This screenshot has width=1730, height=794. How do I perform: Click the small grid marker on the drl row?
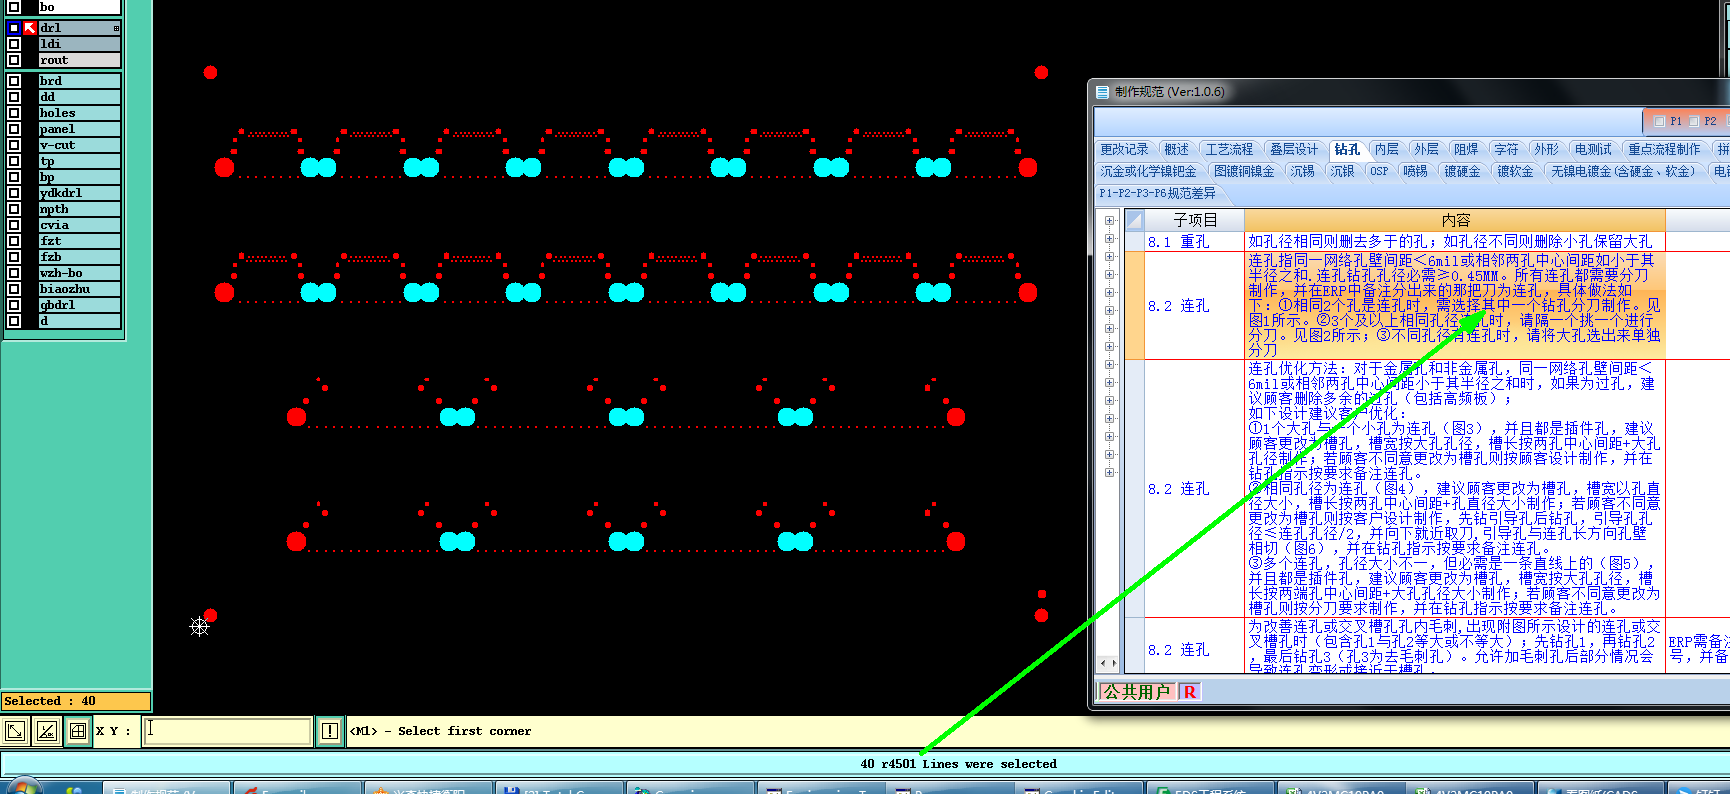(x=116, y=28)
